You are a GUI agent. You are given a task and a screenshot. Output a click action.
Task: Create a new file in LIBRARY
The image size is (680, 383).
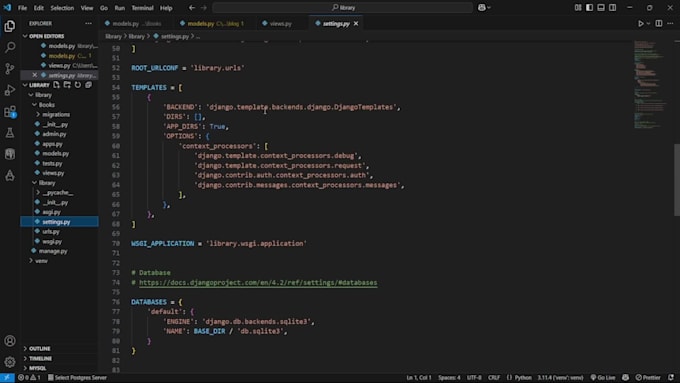click(x=56, y=85)
